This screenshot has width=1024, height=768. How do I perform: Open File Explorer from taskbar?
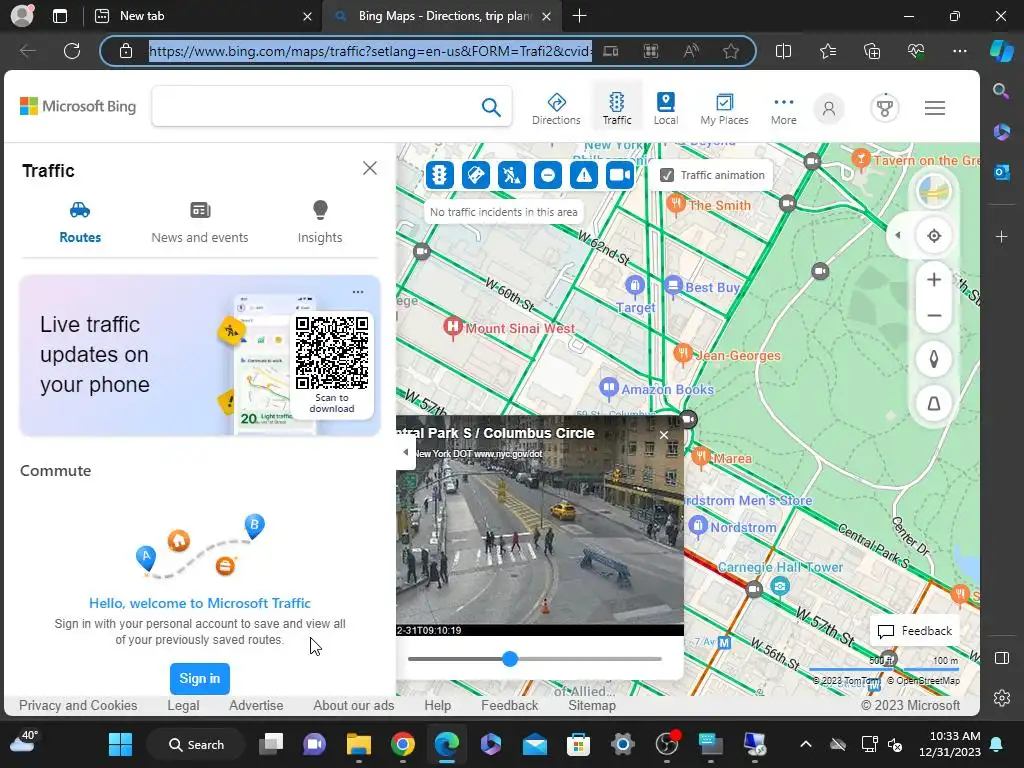click(359, 744)
